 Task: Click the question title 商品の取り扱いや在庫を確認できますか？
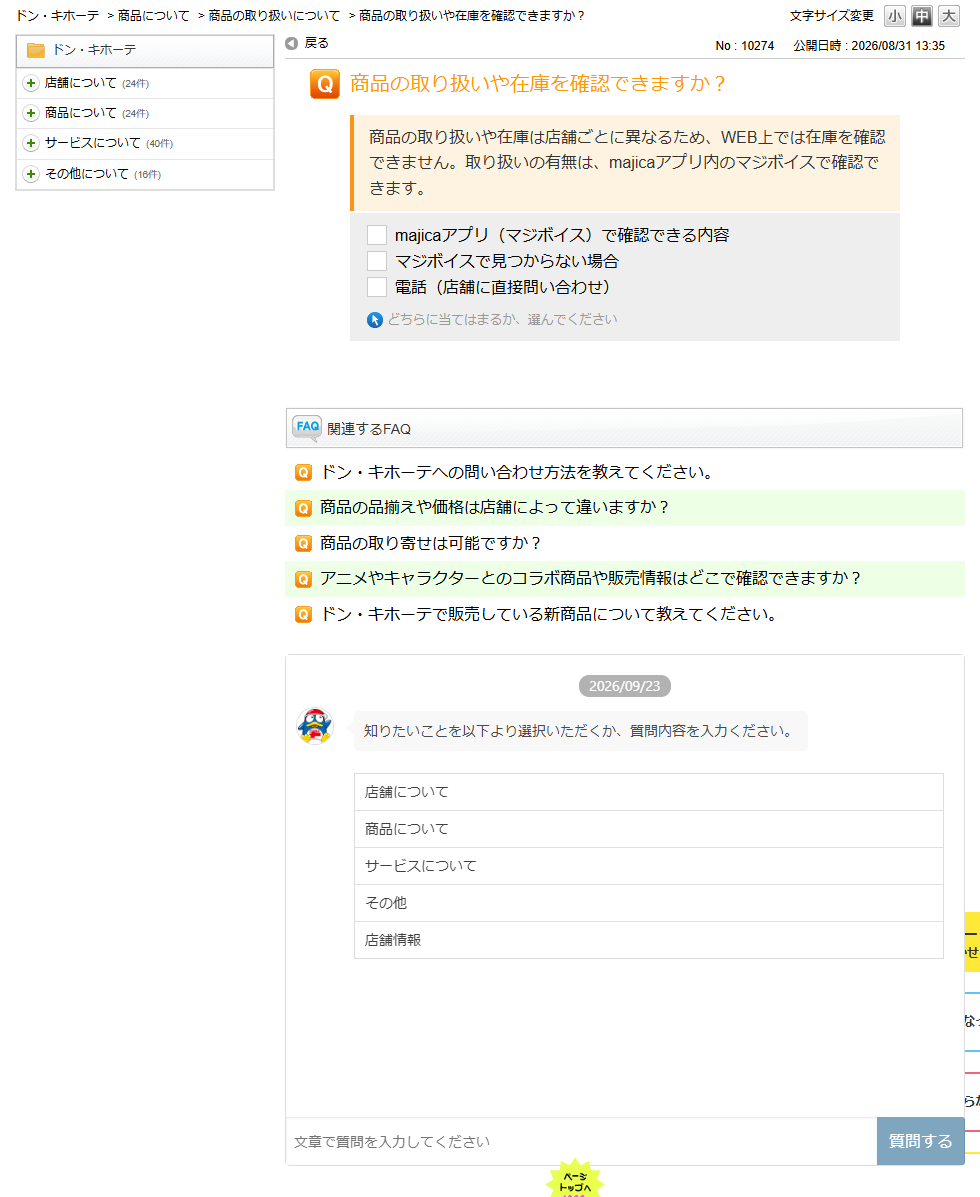pos(537,84)
